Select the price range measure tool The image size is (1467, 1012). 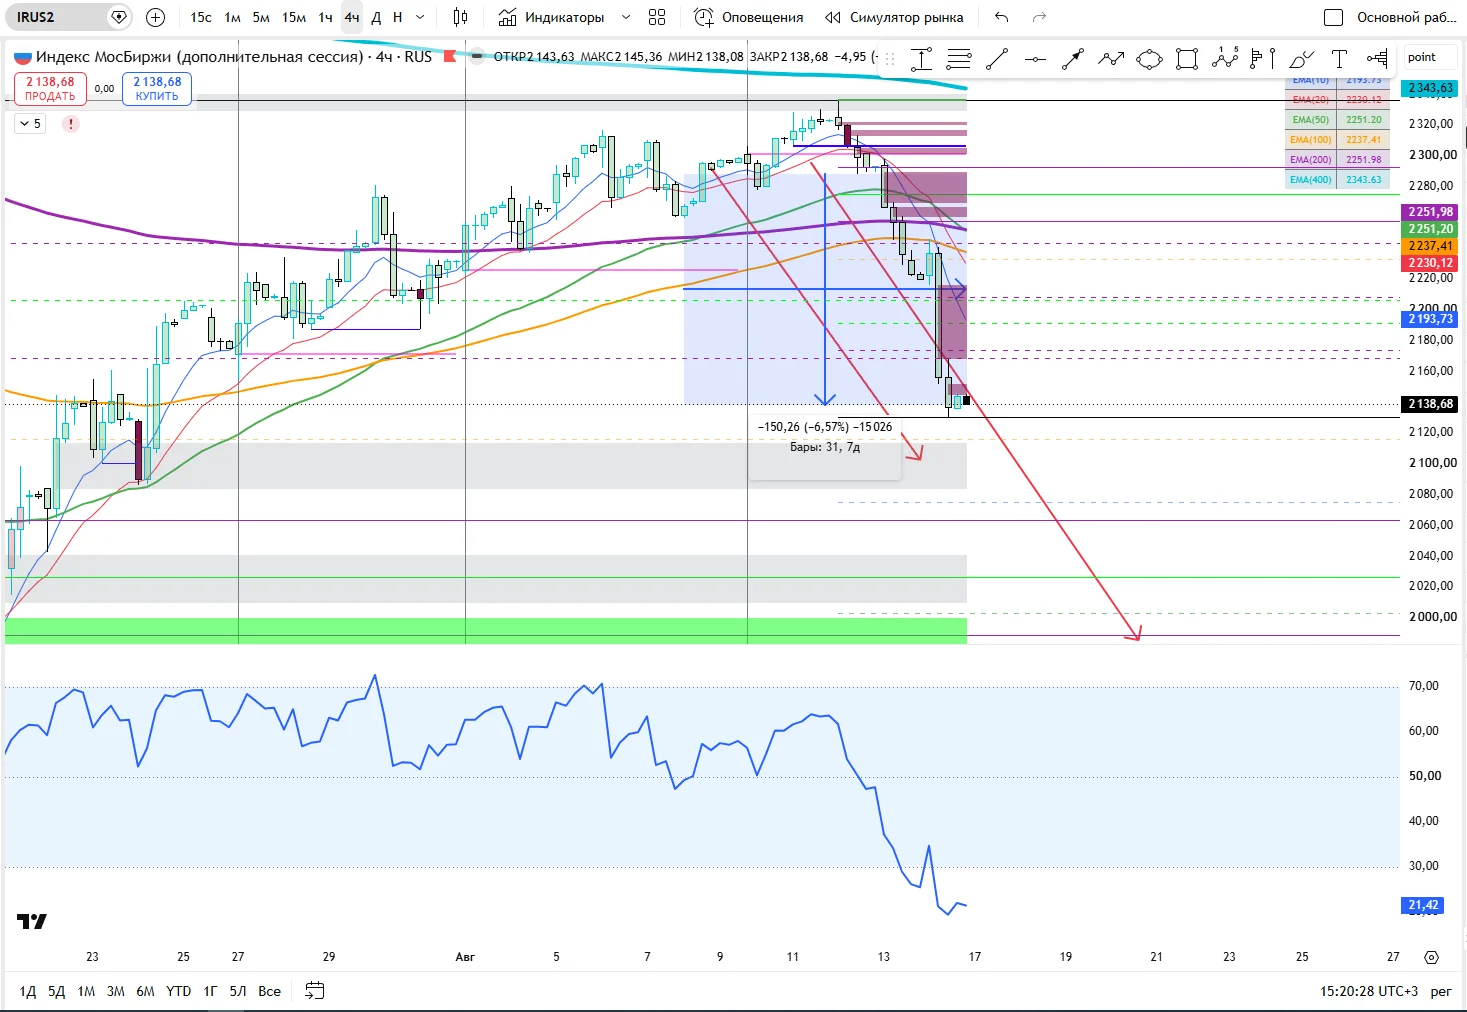click(921, 59)
